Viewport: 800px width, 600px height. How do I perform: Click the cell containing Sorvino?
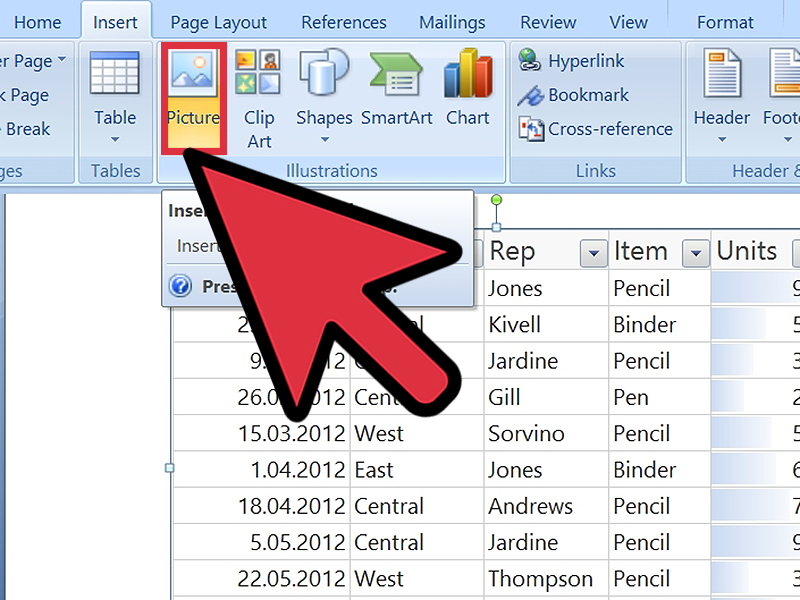[546, 433]
